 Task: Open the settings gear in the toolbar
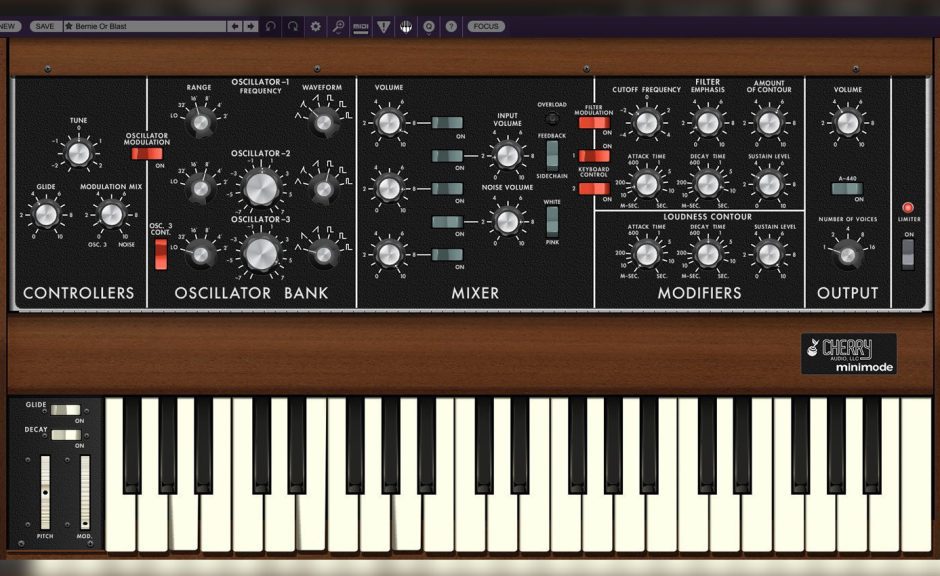pos(315,27)
